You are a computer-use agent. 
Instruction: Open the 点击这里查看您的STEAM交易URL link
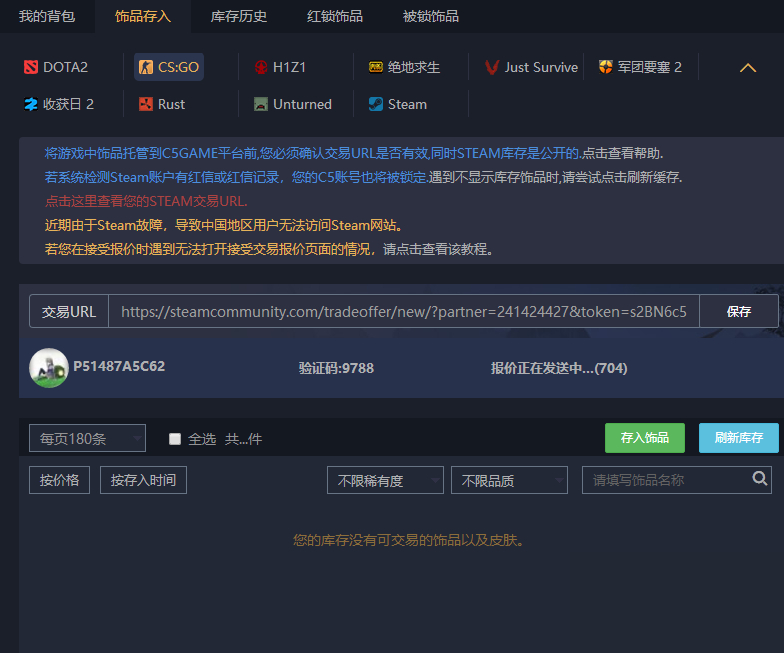click(146, 201)
